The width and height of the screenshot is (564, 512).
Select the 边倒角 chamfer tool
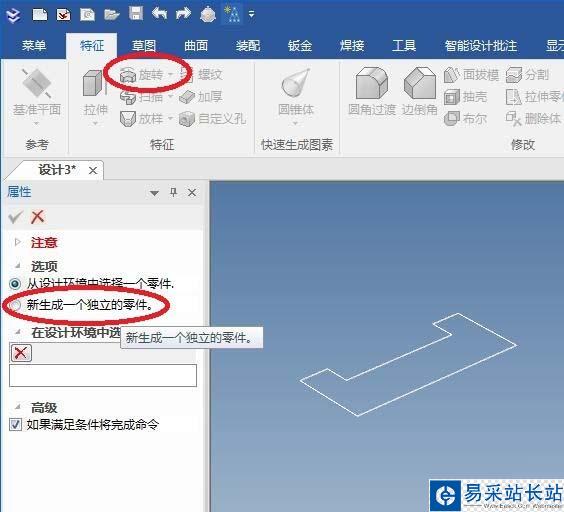pyautogui.click(x=419, y=90)
